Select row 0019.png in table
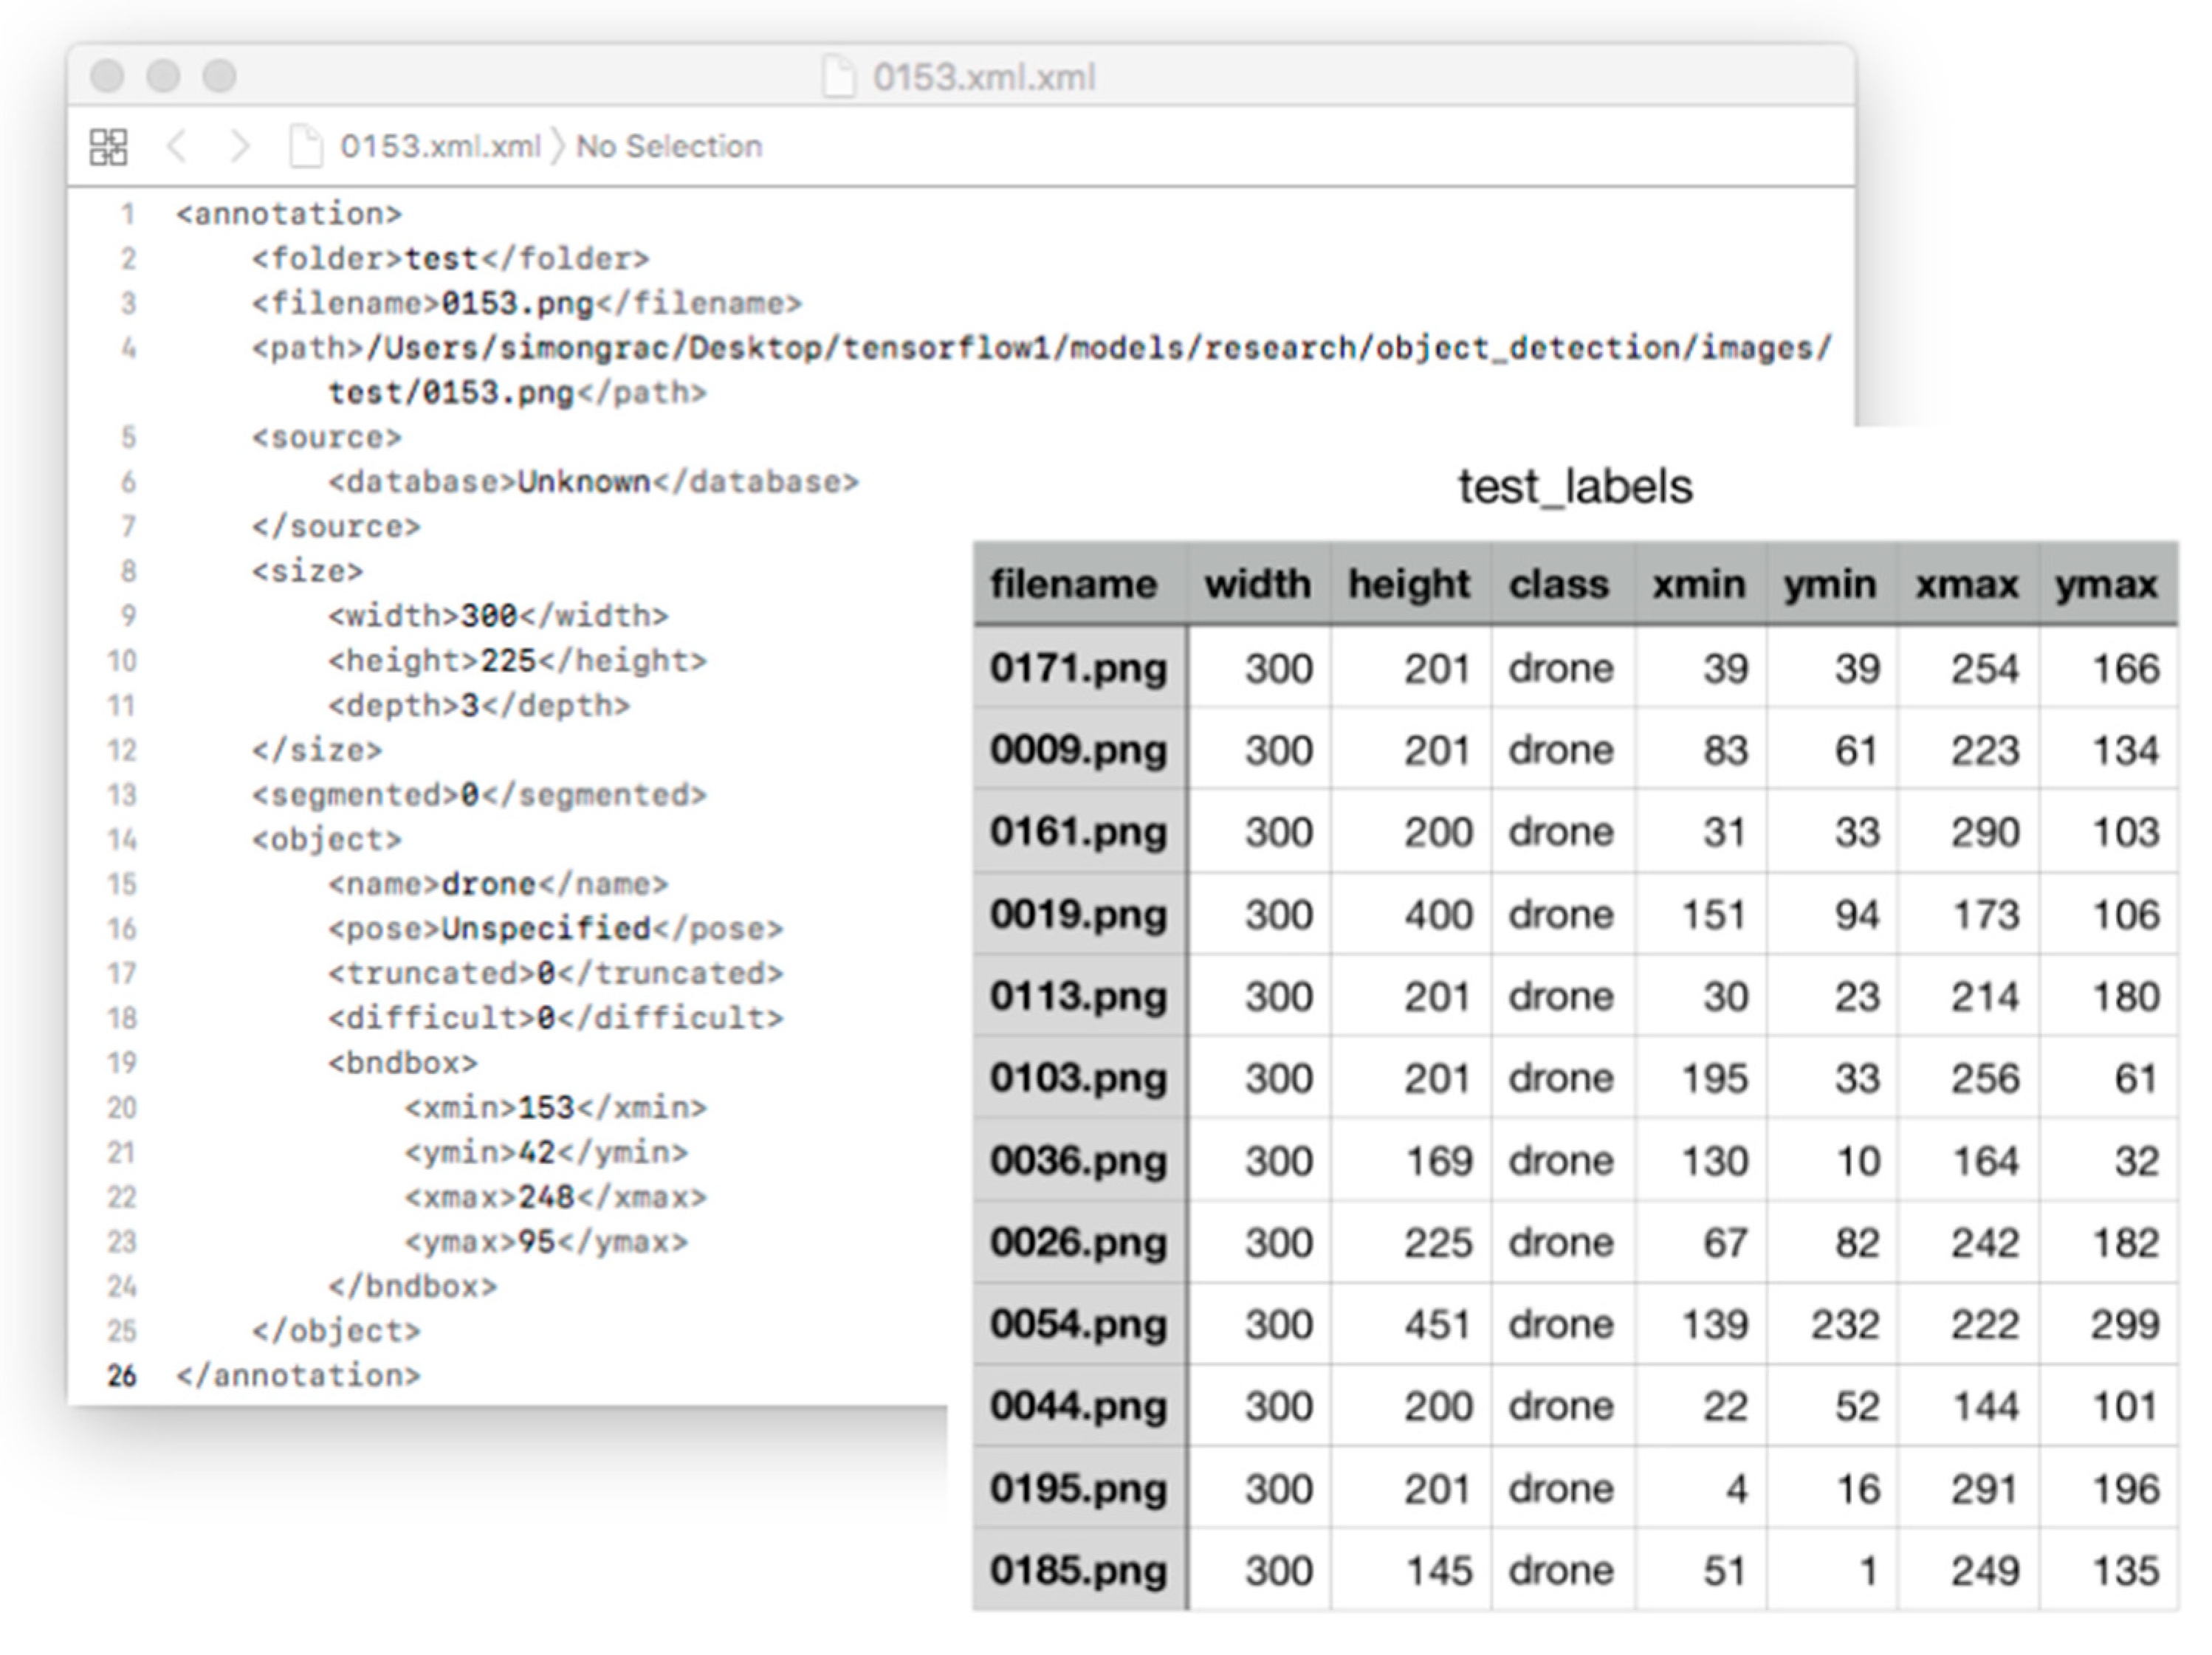This screenshot has width=2212, height=1655. 1079,914
